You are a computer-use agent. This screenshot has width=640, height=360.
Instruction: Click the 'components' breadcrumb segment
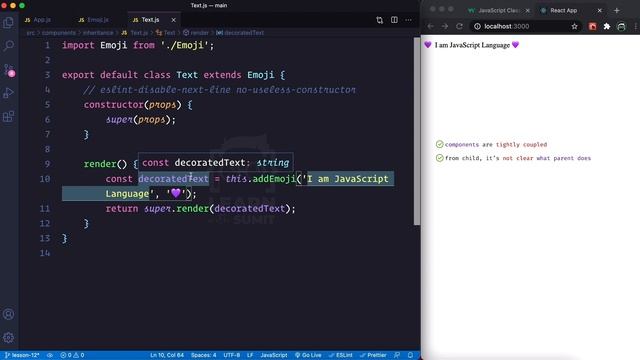(59, 33)
